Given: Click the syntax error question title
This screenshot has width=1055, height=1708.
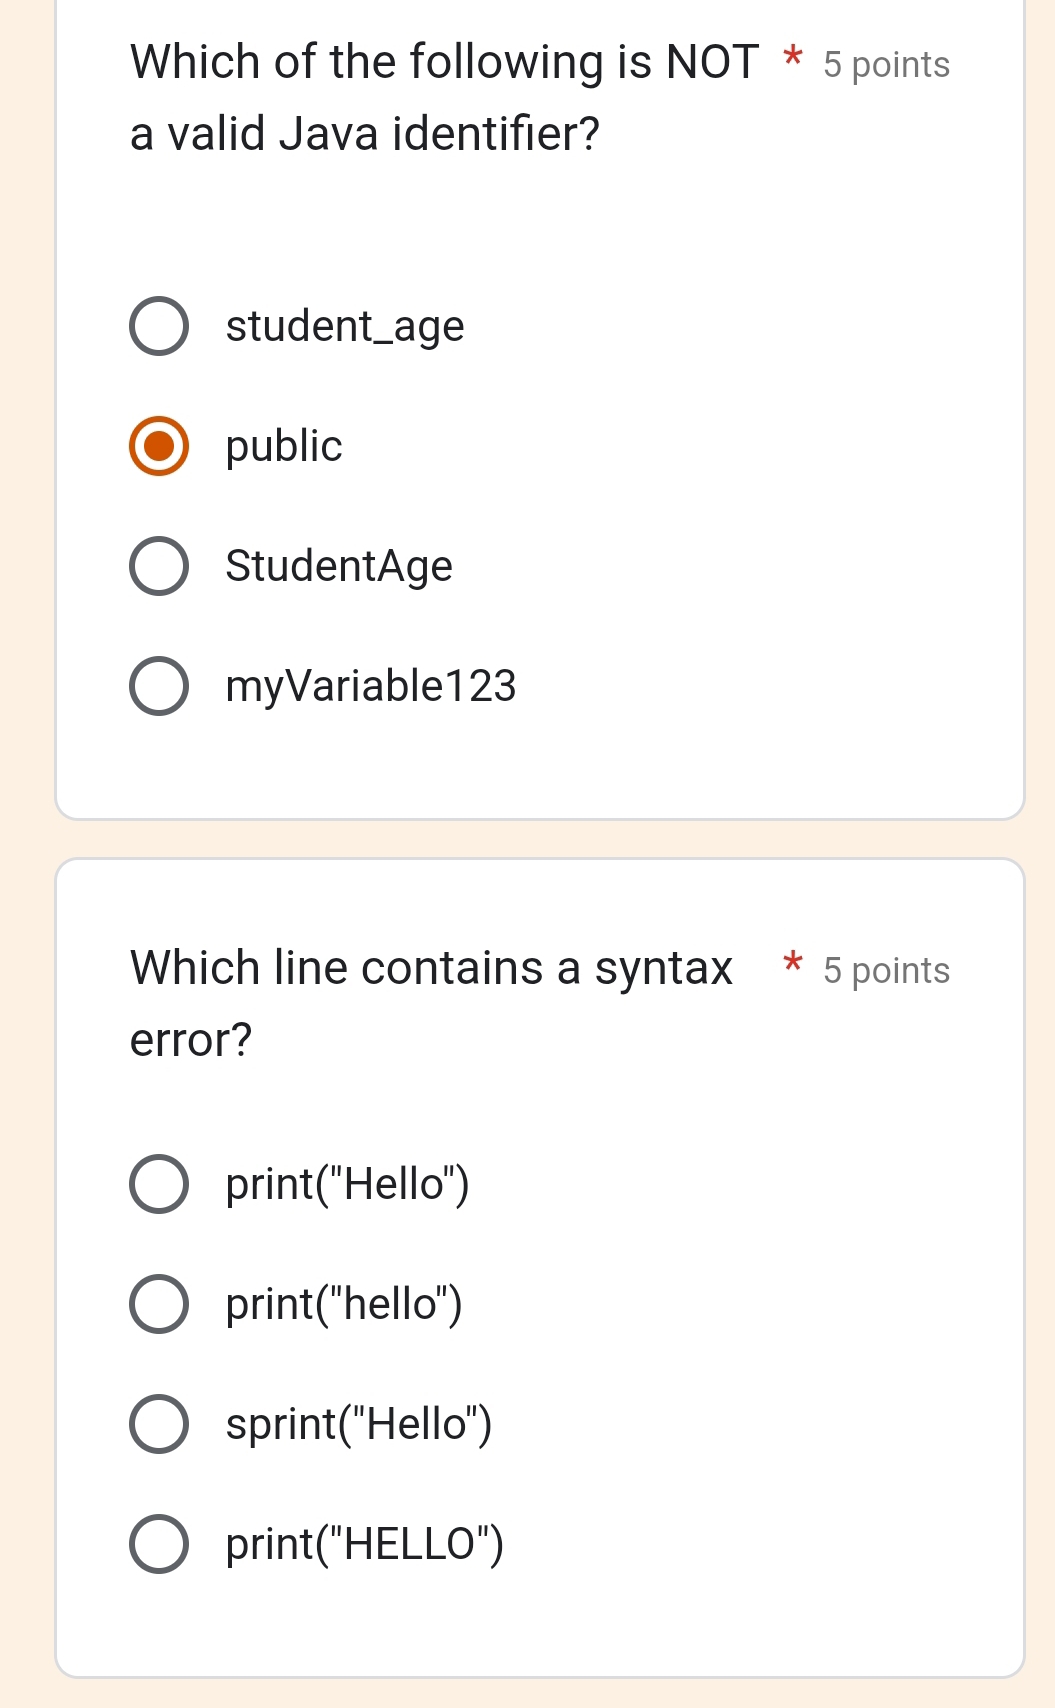Looking at the screenshot, I should (431, 1003).
